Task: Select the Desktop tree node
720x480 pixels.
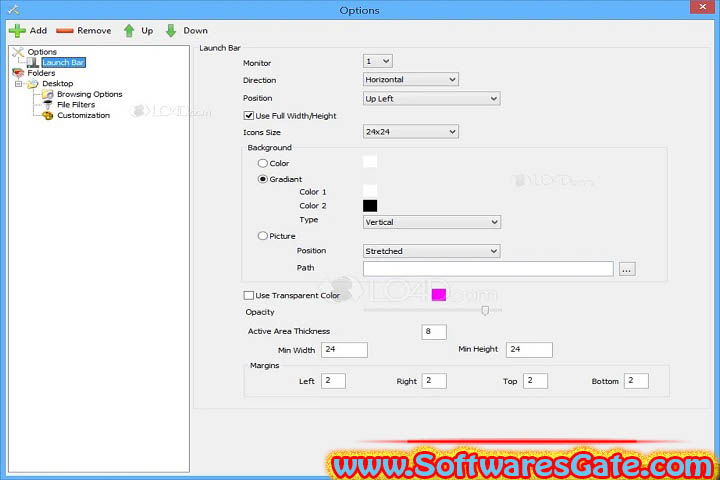Action: (x=57, y=84)
